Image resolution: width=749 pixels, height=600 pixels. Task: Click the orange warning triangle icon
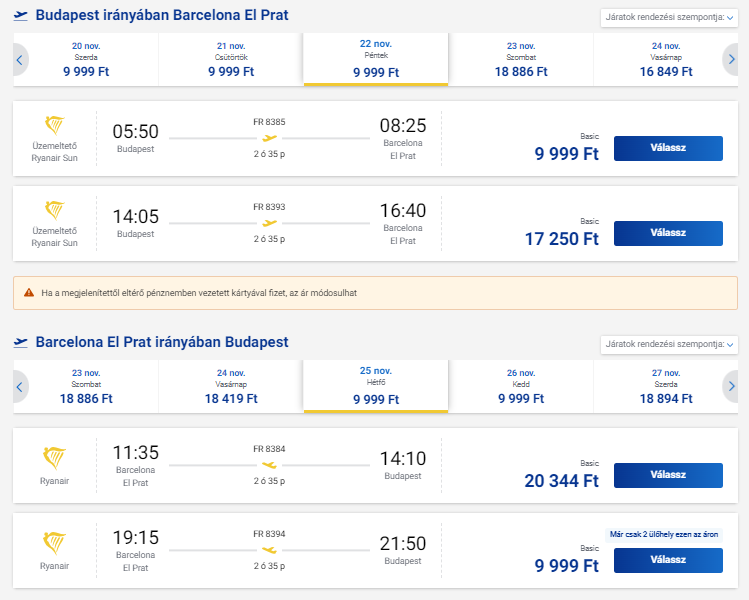29,292
